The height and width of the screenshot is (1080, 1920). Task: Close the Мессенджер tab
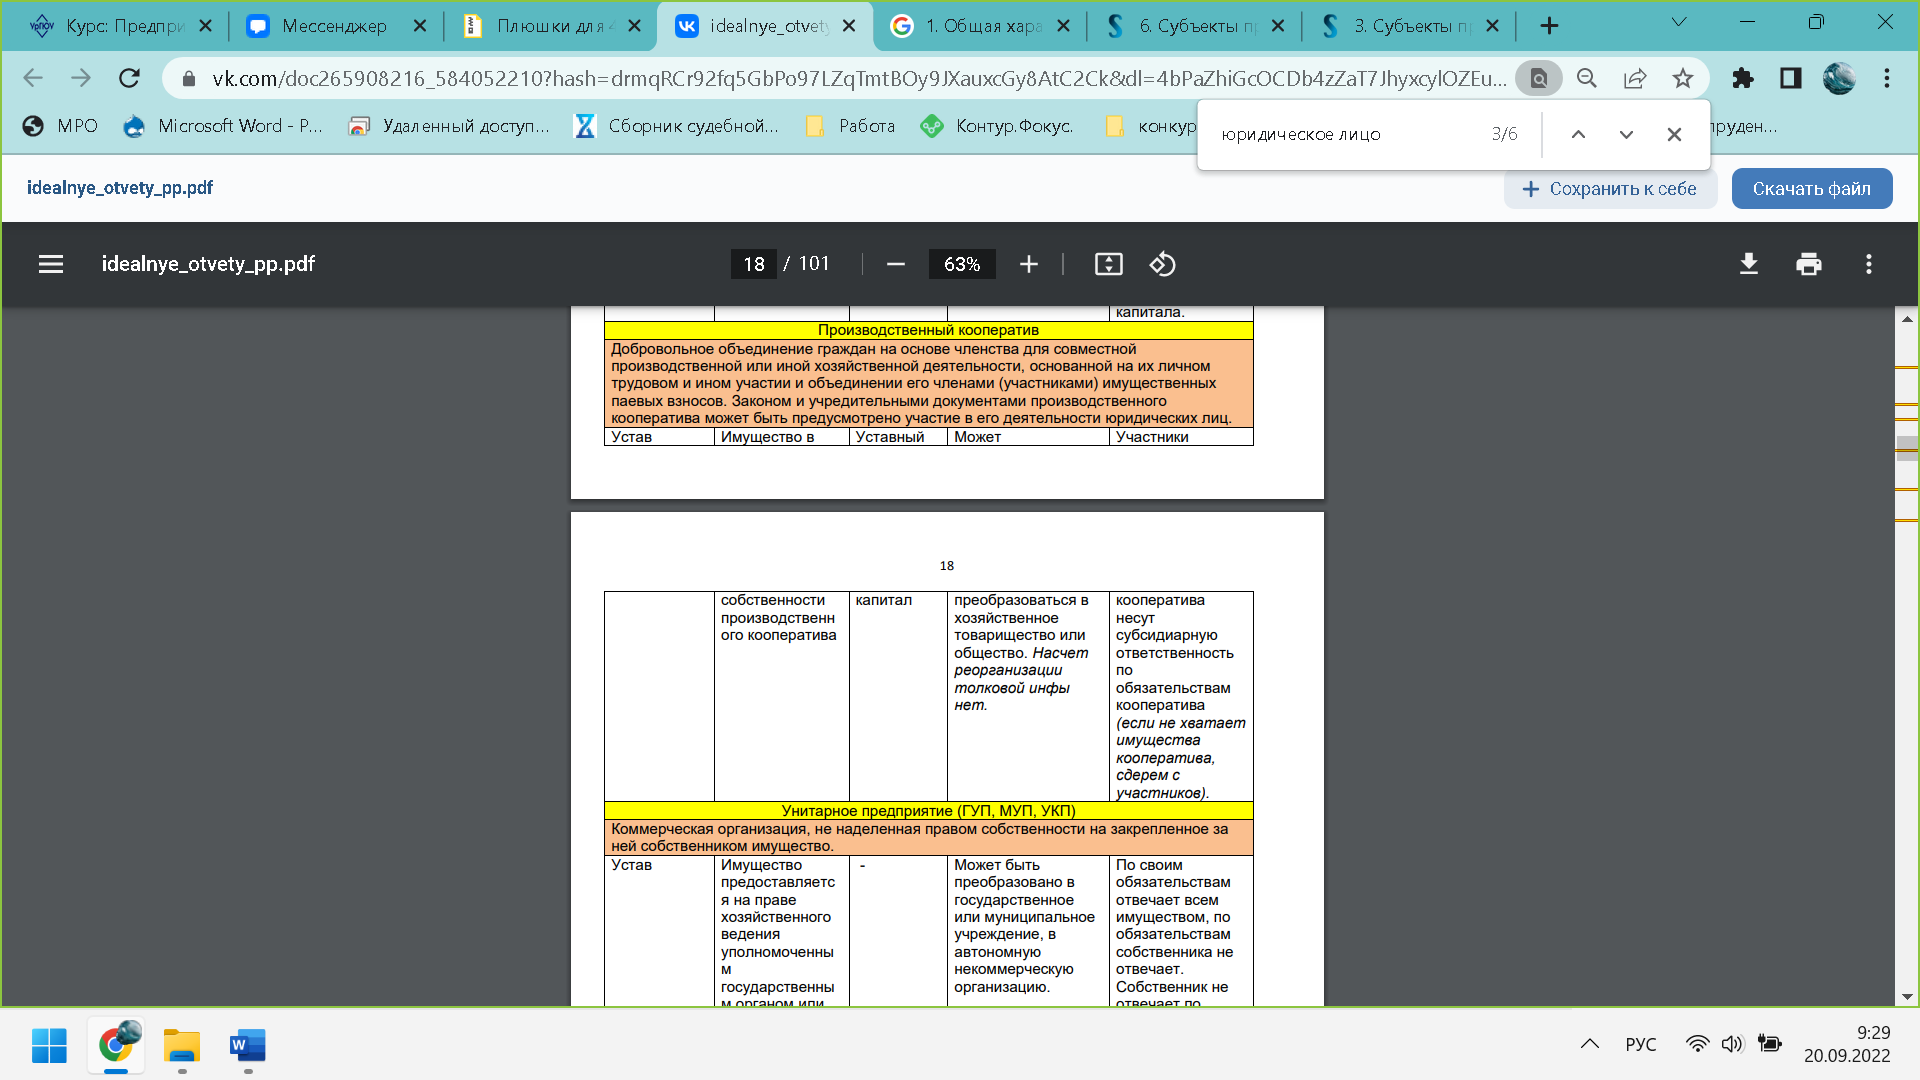(x=420, y=26)
